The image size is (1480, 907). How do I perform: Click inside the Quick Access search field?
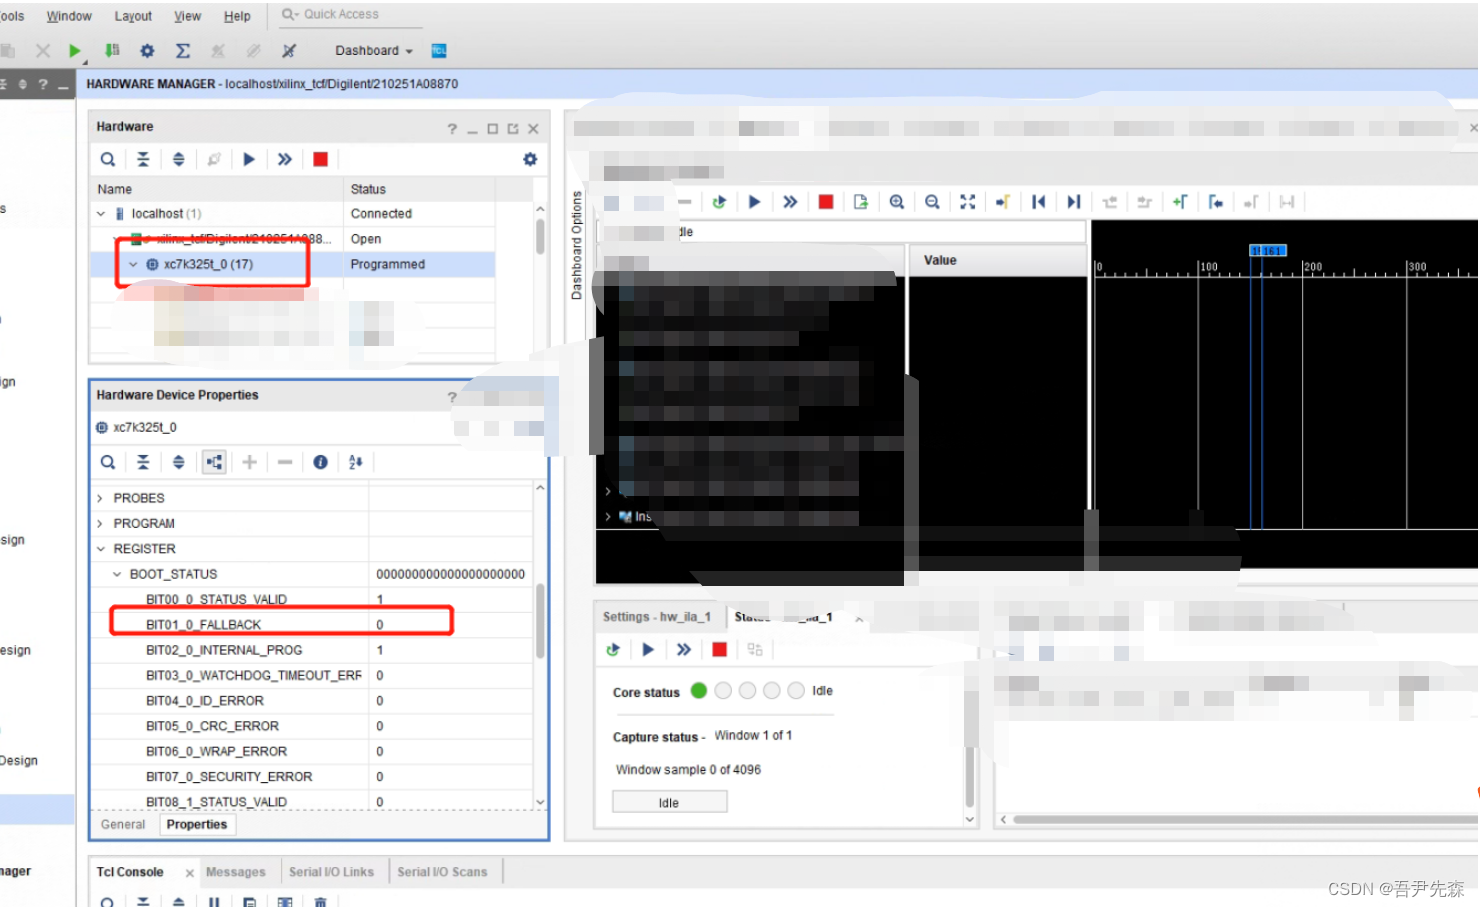(x=345, y=14)
